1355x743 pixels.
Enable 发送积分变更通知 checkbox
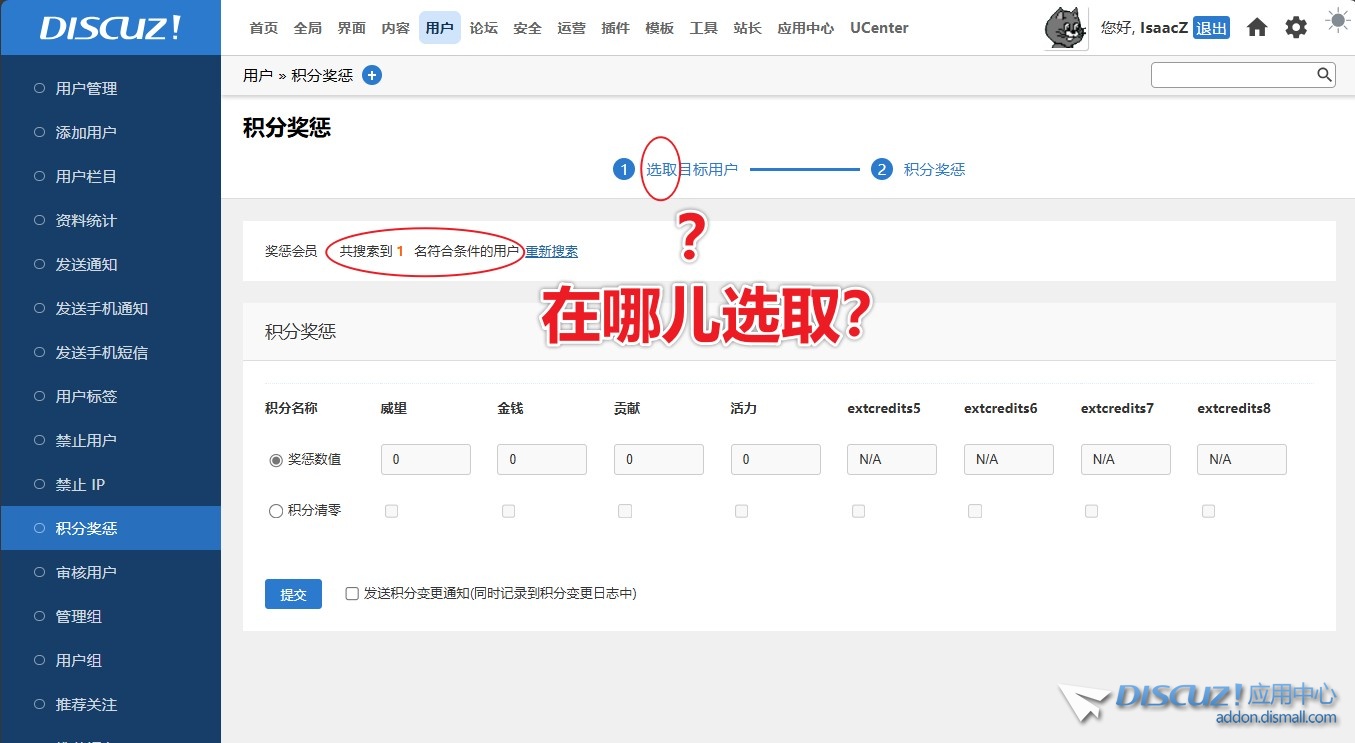(352, 593)
